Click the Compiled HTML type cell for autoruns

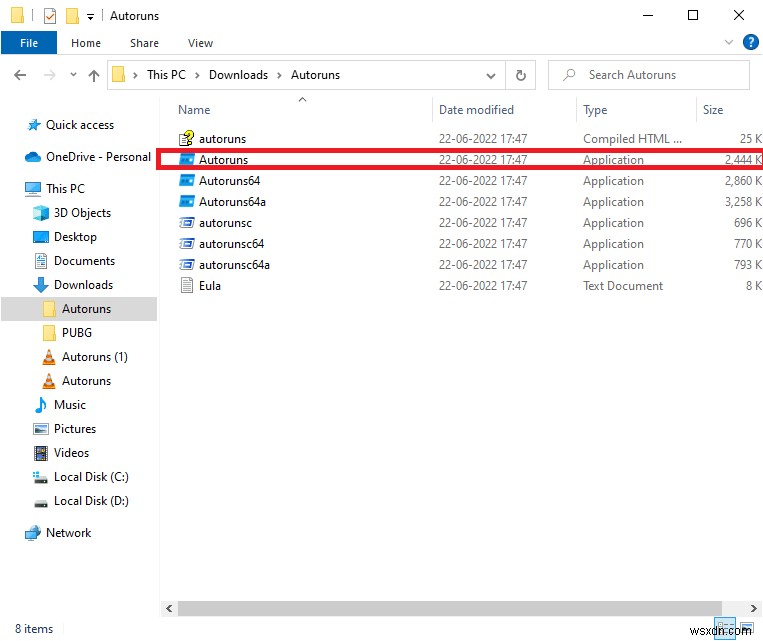(x=632, y=139)
